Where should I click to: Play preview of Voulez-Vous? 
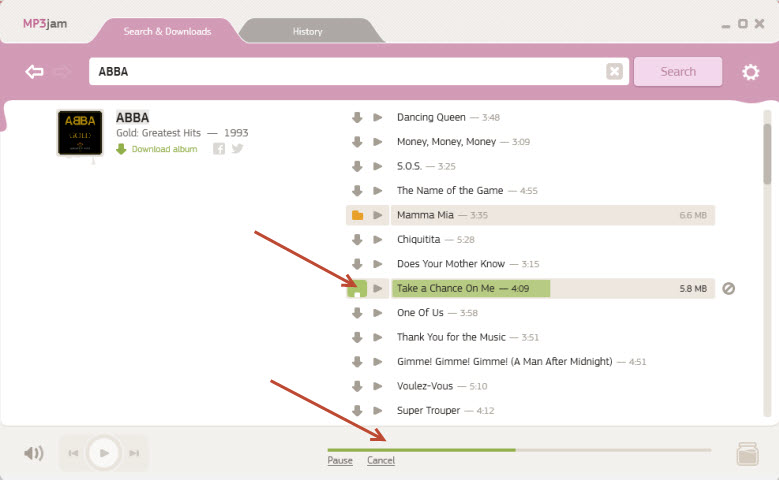pos(378,386)
